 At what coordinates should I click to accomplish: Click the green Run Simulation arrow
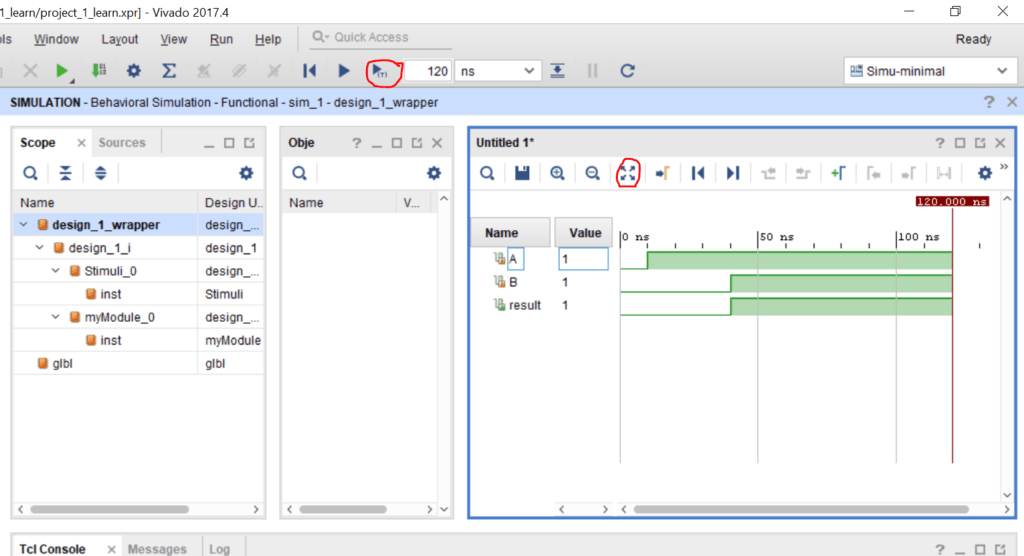(x=61, y=71)
